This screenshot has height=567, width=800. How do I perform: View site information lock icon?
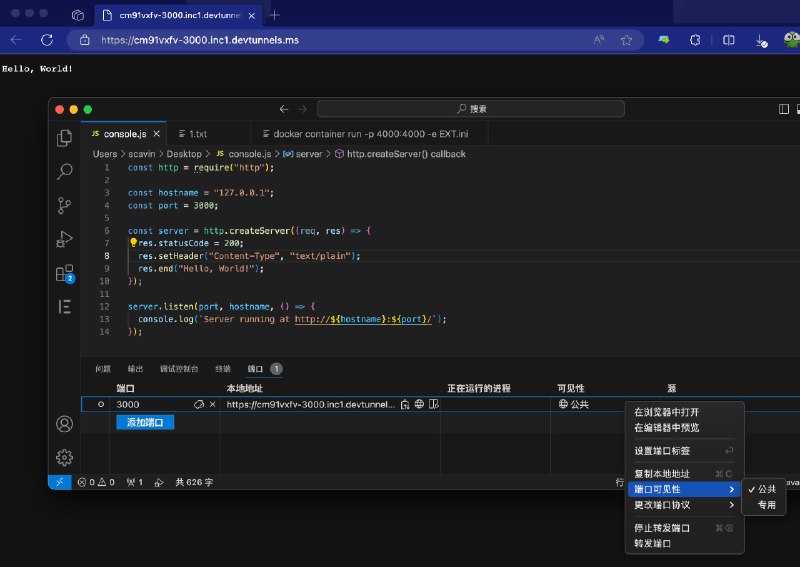point(85,40)
